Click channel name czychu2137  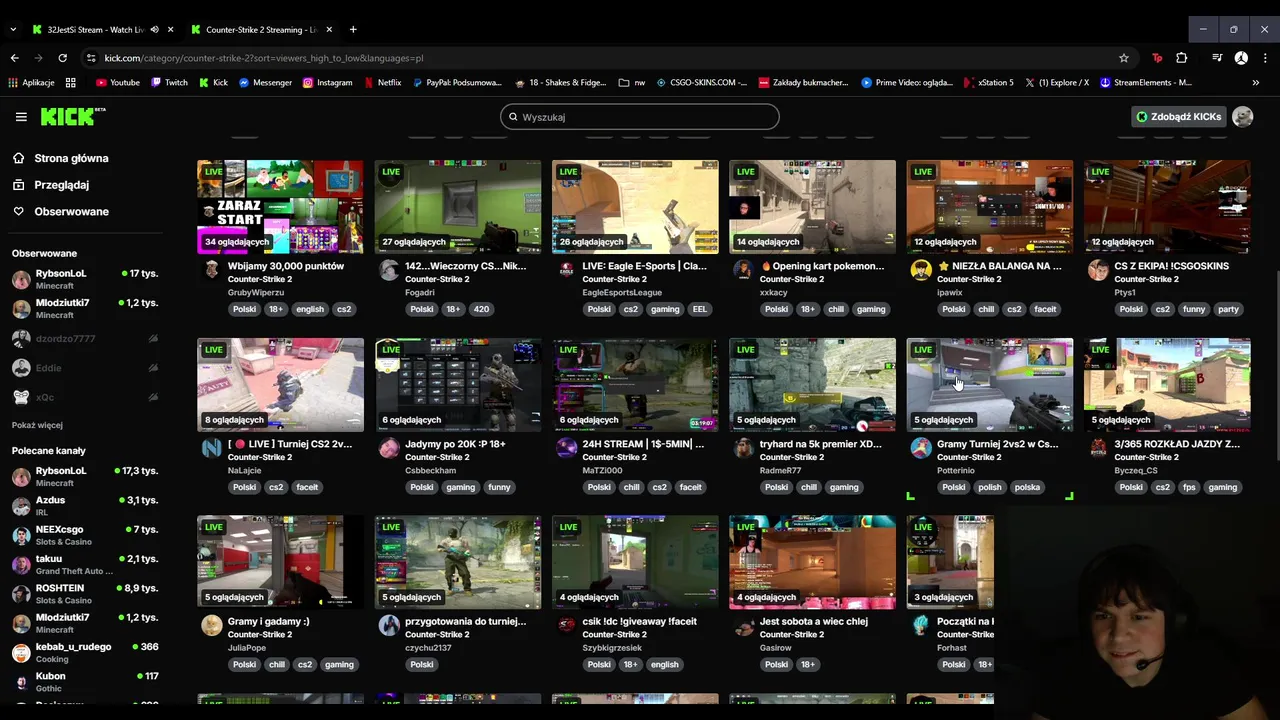coord(428,648)
